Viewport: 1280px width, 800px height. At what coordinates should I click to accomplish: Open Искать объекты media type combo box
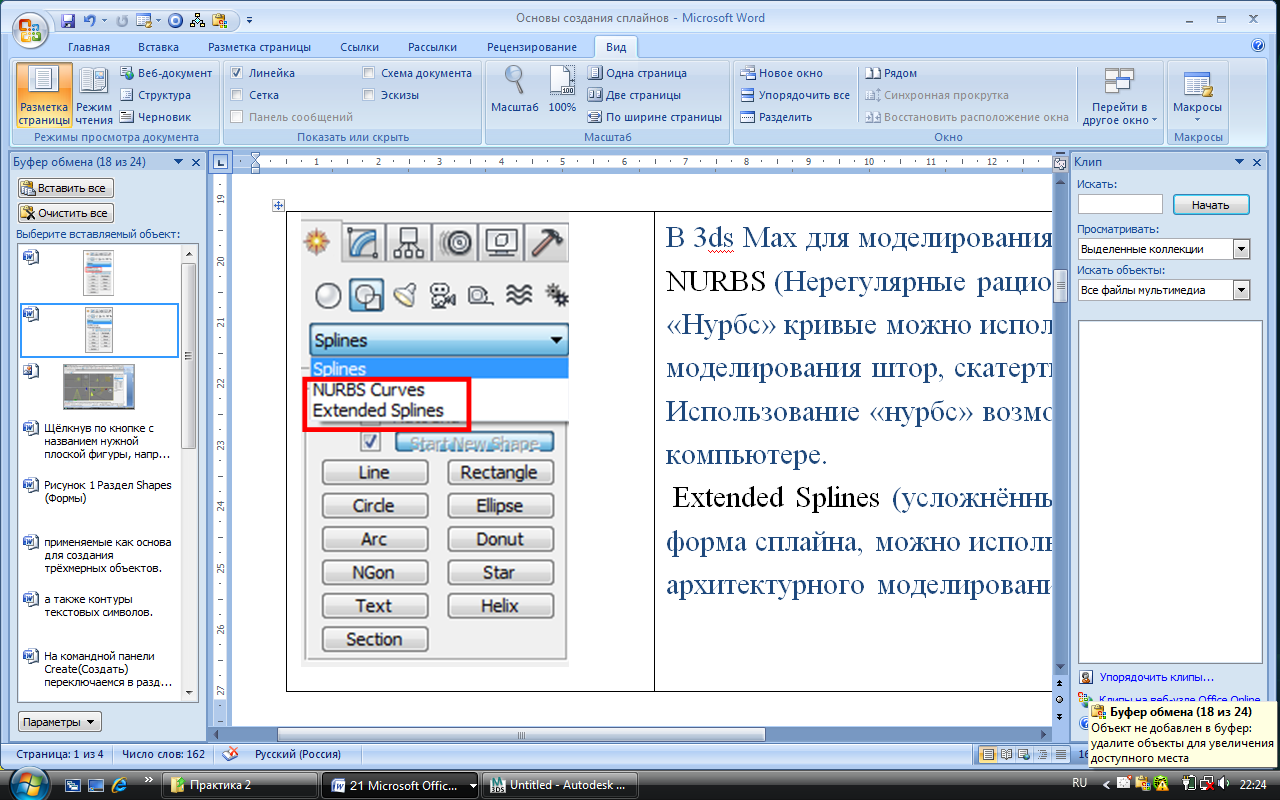pos(1164,290)
